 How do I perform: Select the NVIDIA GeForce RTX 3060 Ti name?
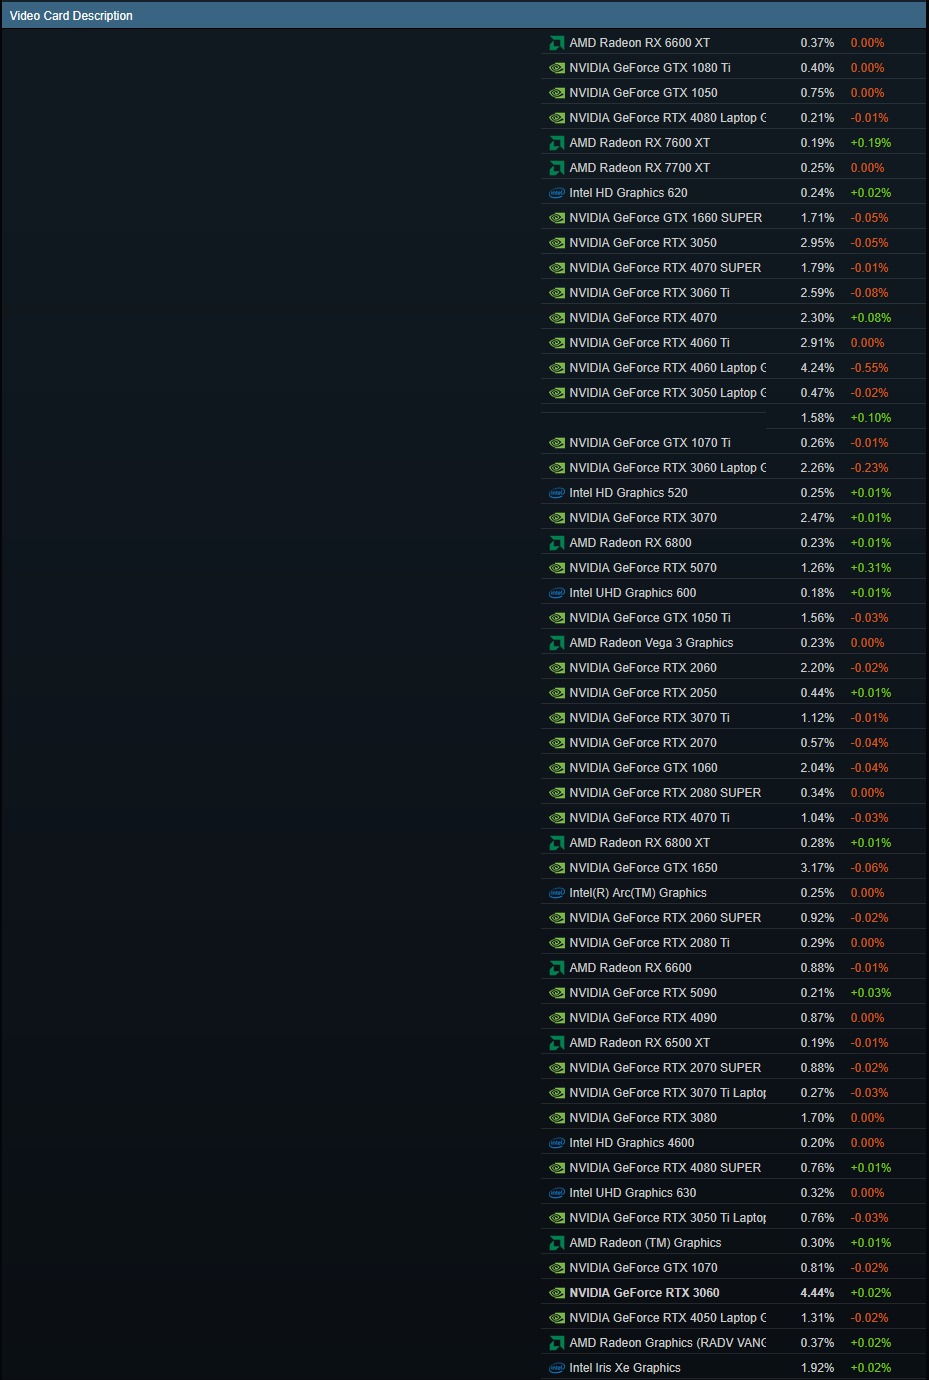[x=649, y=293]
